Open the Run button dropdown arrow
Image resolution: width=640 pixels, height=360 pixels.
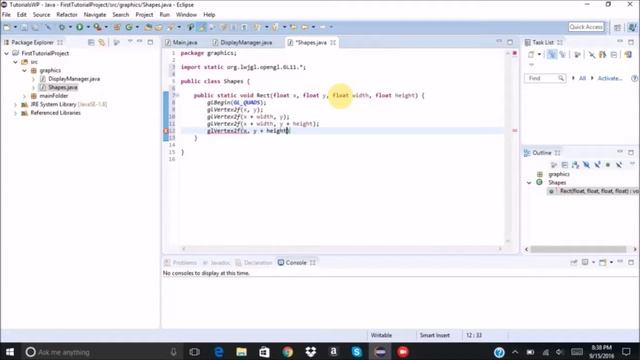coord(88,27)
